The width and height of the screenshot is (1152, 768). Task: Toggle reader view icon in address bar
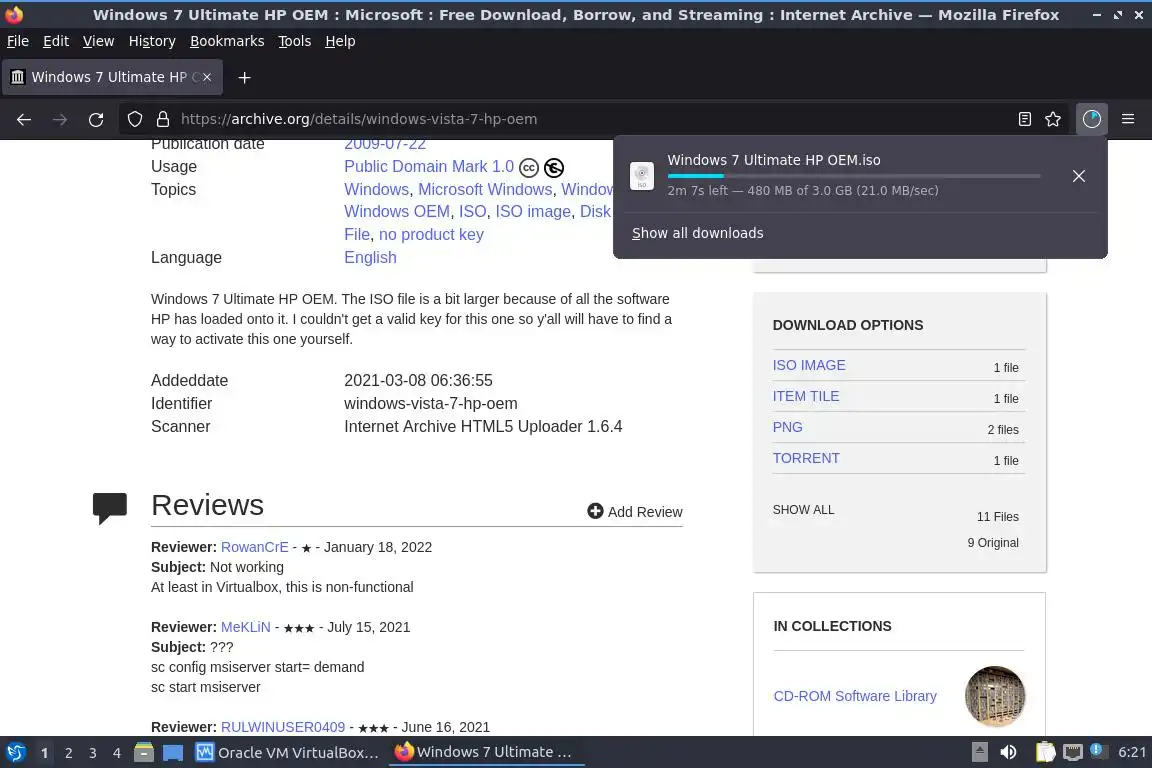click(1024, 119)
